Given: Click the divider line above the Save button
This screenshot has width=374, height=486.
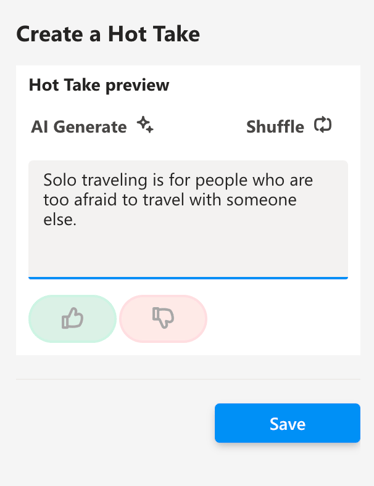Looking at the screenshot, I should tap(188, 379).
